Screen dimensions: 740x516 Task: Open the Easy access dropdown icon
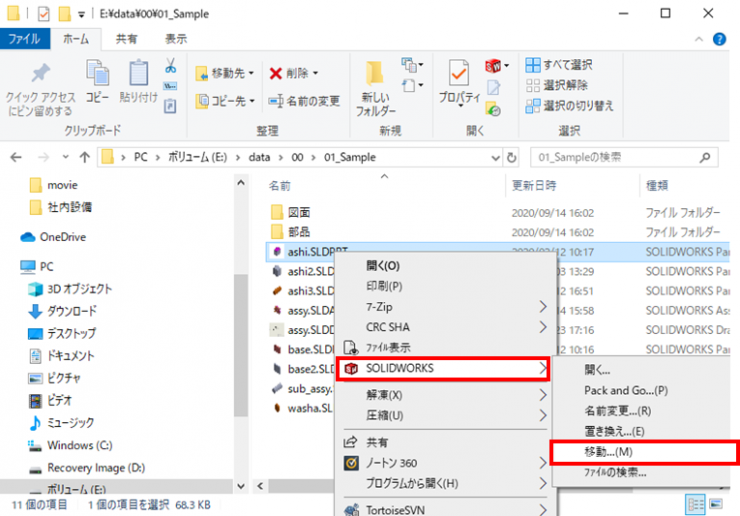[412, 86]
